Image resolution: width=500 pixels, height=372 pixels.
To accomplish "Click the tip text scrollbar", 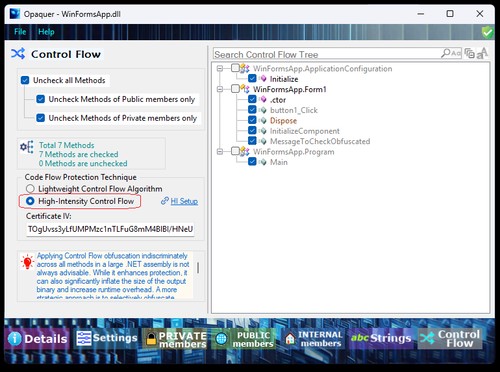I will point(198,268).
